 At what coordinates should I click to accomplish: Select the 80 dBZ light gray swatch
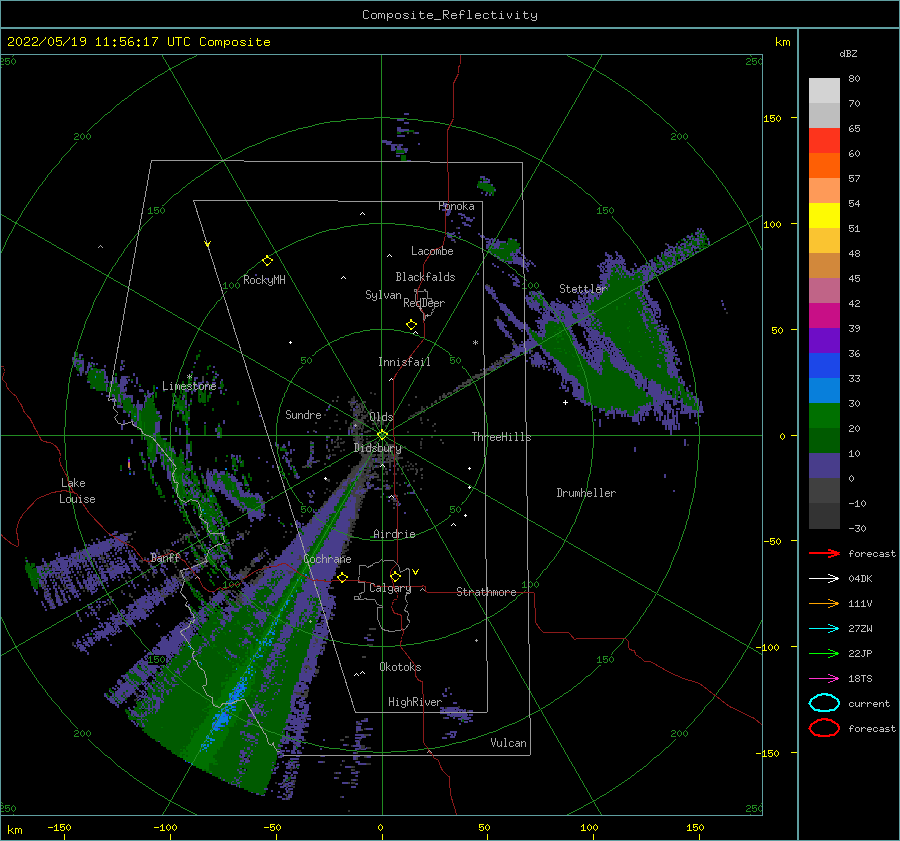(824, 90)
